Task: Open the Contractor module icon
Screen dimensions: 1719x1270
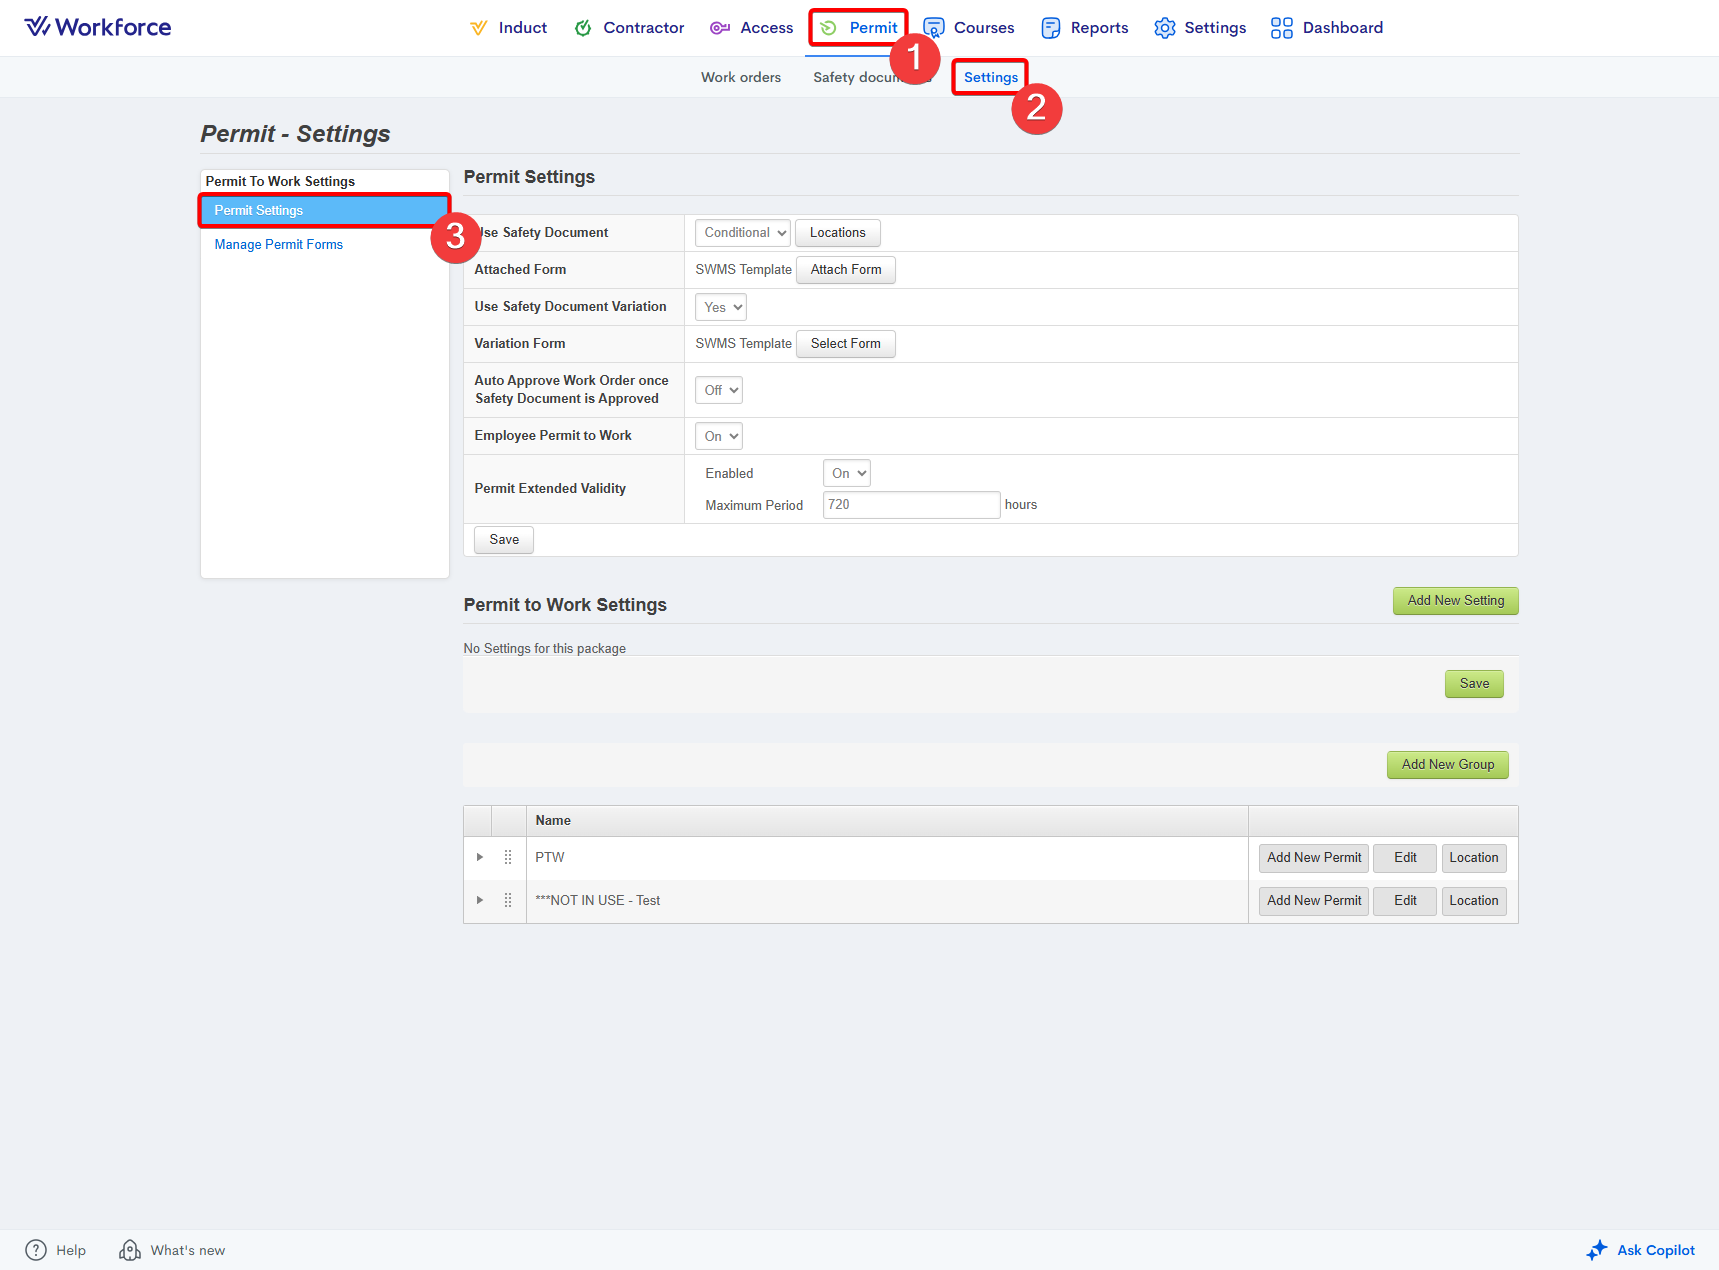Action: point(583,28)
